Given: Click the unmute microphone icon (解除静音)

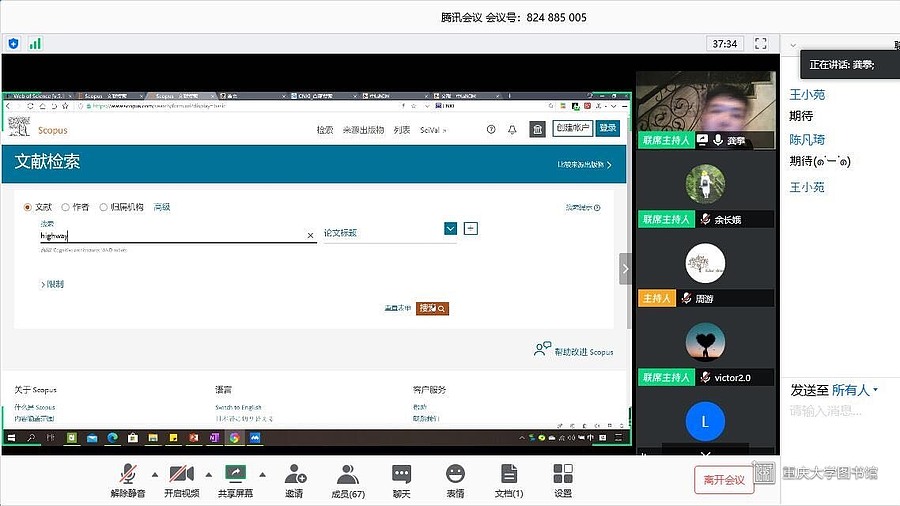Looking at the screenshot, I should click(x=127, y=474).
